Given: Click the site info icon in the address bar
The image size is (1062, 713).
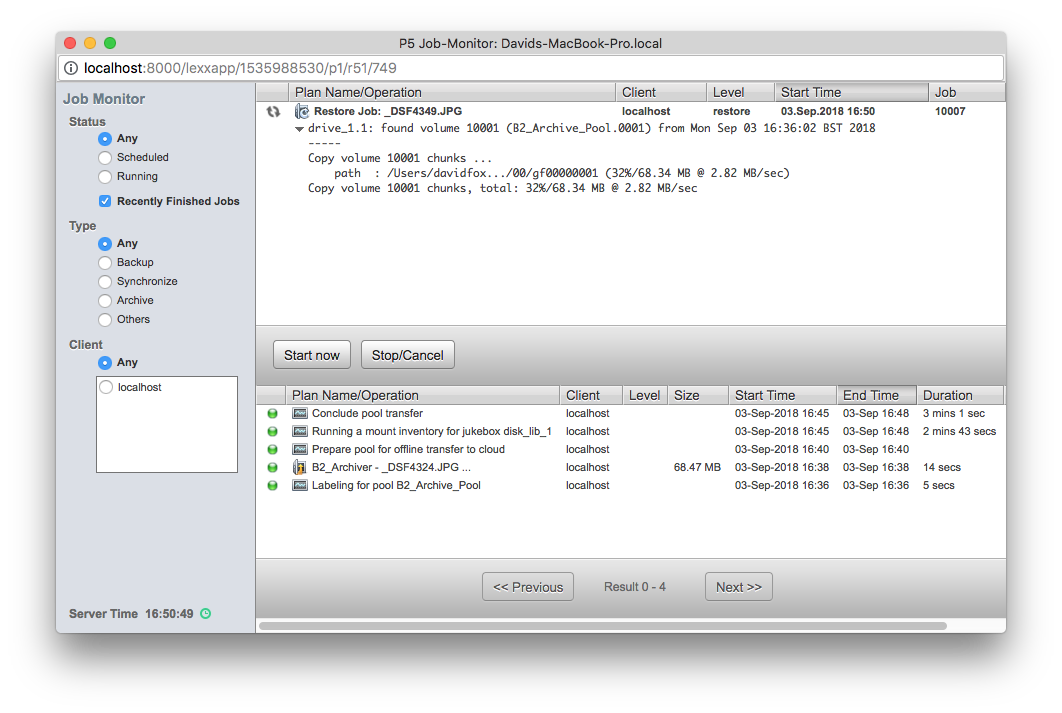Looking at the screenshot, I should tap(70, 68).
